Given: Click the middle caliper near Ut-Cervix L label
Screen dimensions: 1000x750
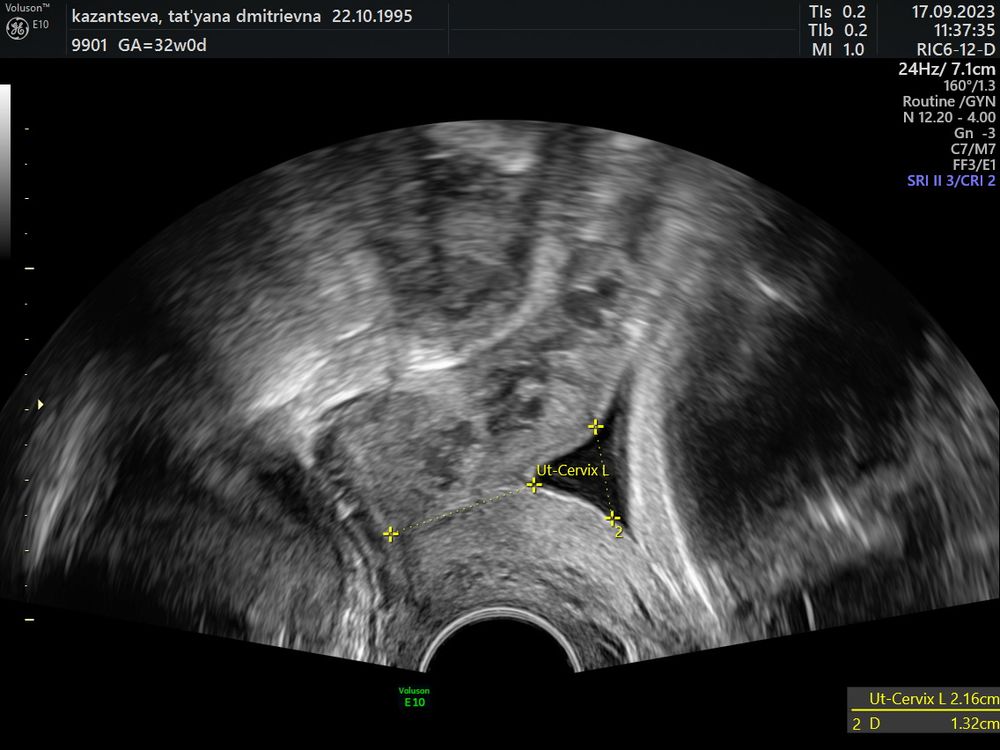Looking at the screenshot, I should pos(534,485).
